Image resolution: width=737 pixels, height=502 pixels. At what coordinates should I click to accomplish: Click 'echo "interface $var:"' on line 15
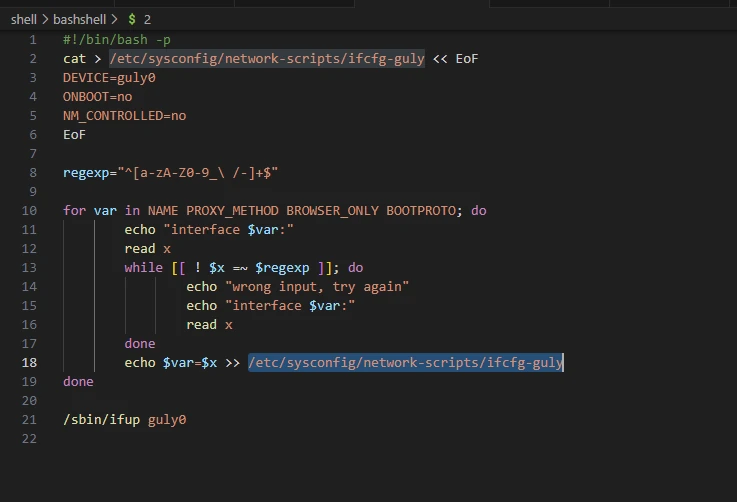click(271, 306)
